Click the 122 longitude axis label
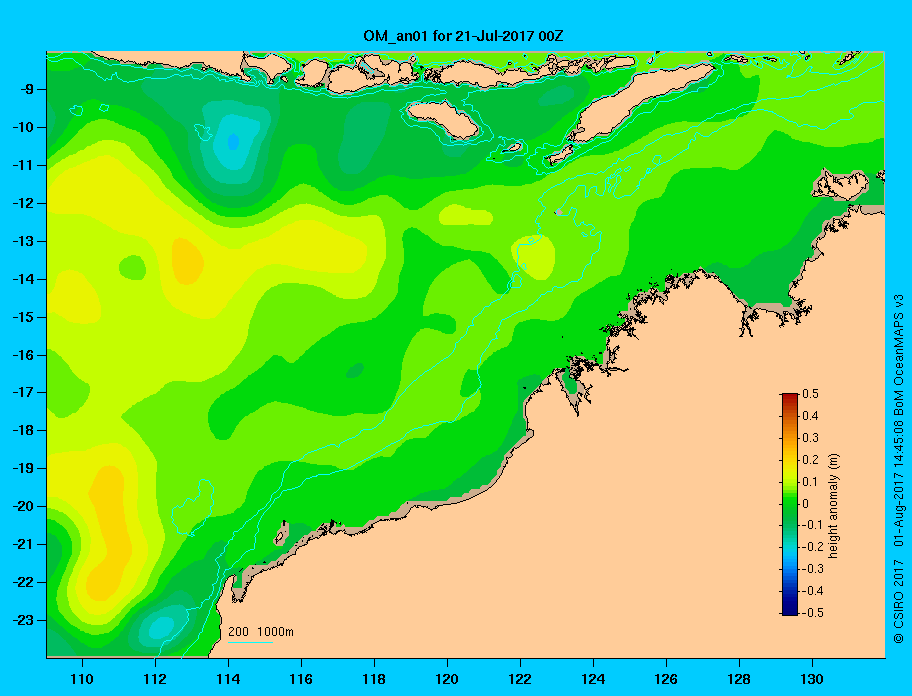Viewport: 912px width, 696px height. 520,679
